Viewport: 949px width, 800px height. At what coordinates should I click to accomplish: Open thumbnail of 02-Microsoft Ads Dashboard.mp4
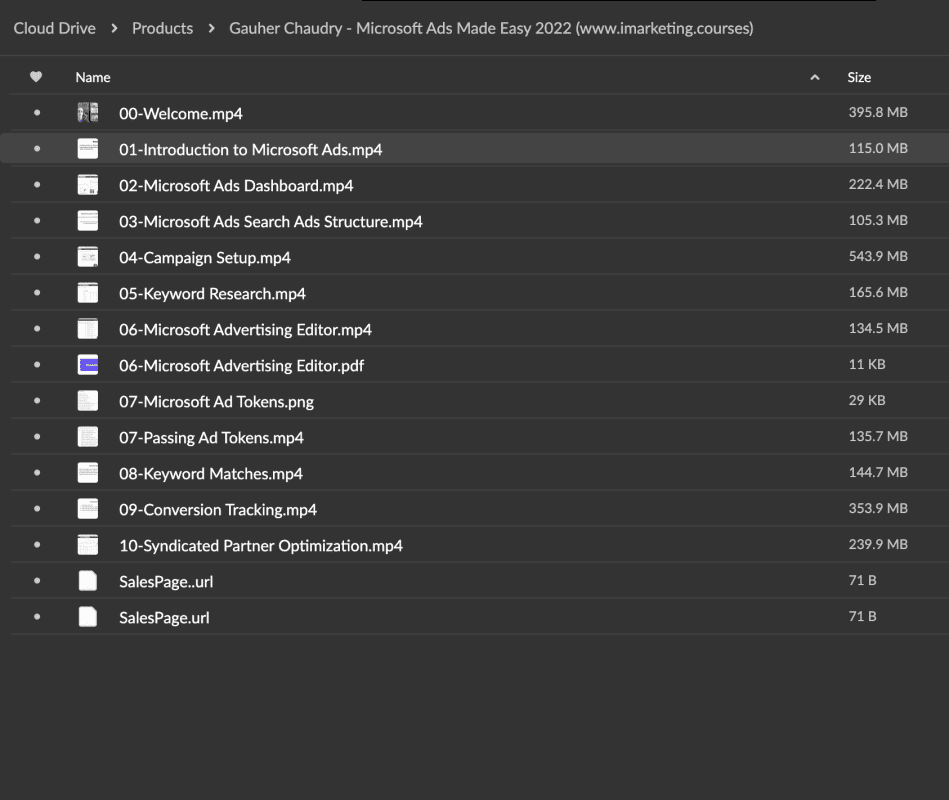[x=88, y=185]
